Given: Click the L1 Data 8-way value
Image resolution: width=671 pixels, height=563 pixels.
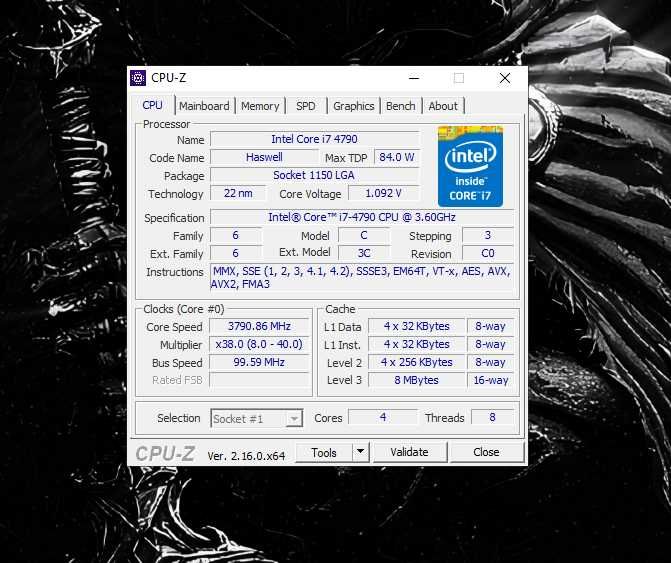Looking at the screenshot, I should (x=490, y=326).
